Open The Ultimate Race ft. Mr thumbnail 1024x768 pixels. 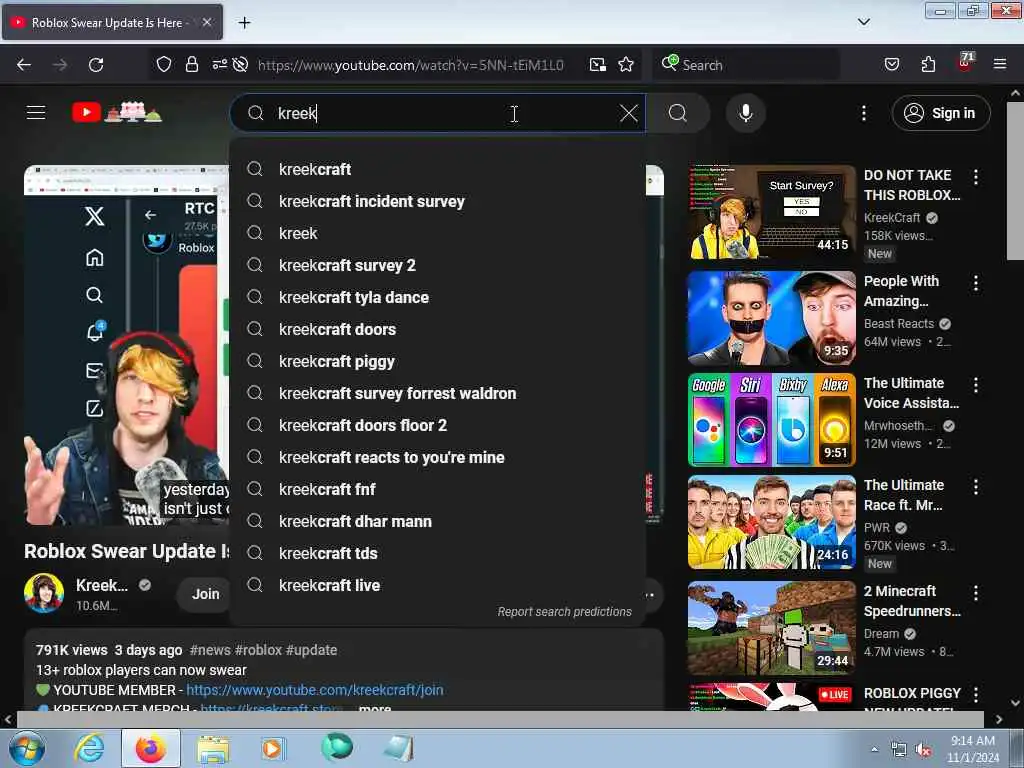[x=771, y=522]
